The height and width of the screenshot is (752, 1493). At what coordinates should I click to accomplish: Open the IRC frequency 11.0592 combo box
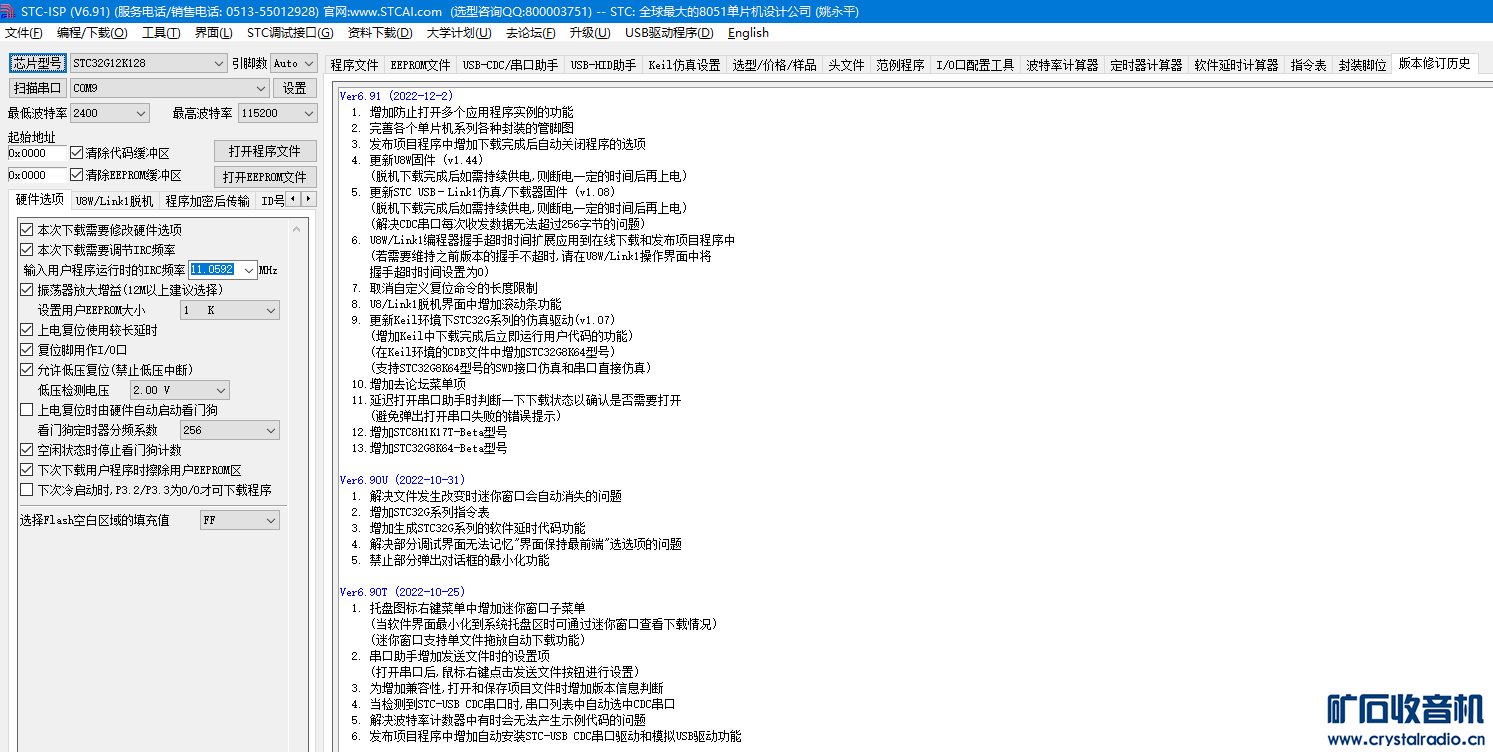[222, 270]
